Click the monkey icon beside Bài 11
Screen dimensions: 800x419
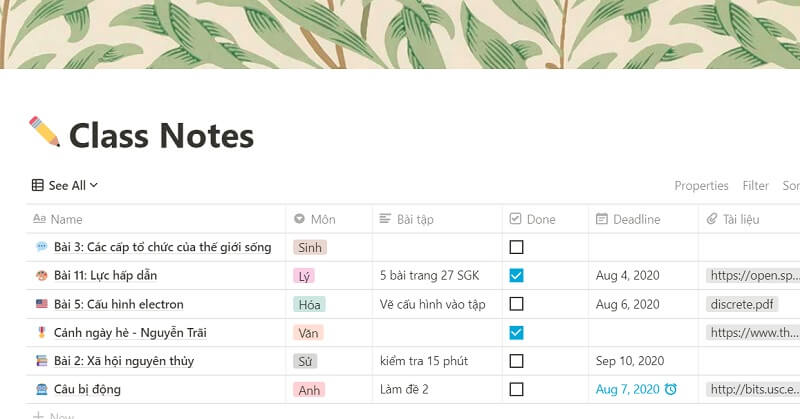[x=41, y=276]
